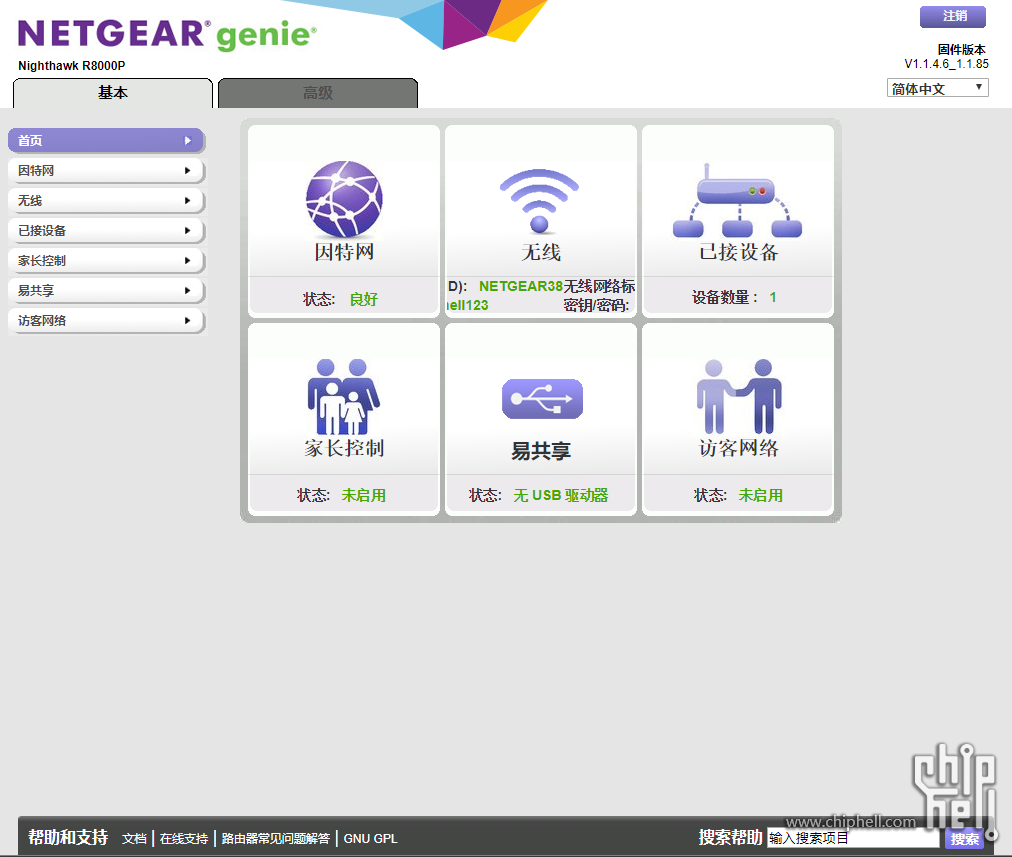Open the 已接设备 router network icon
1012x857 pixels.
737,200
